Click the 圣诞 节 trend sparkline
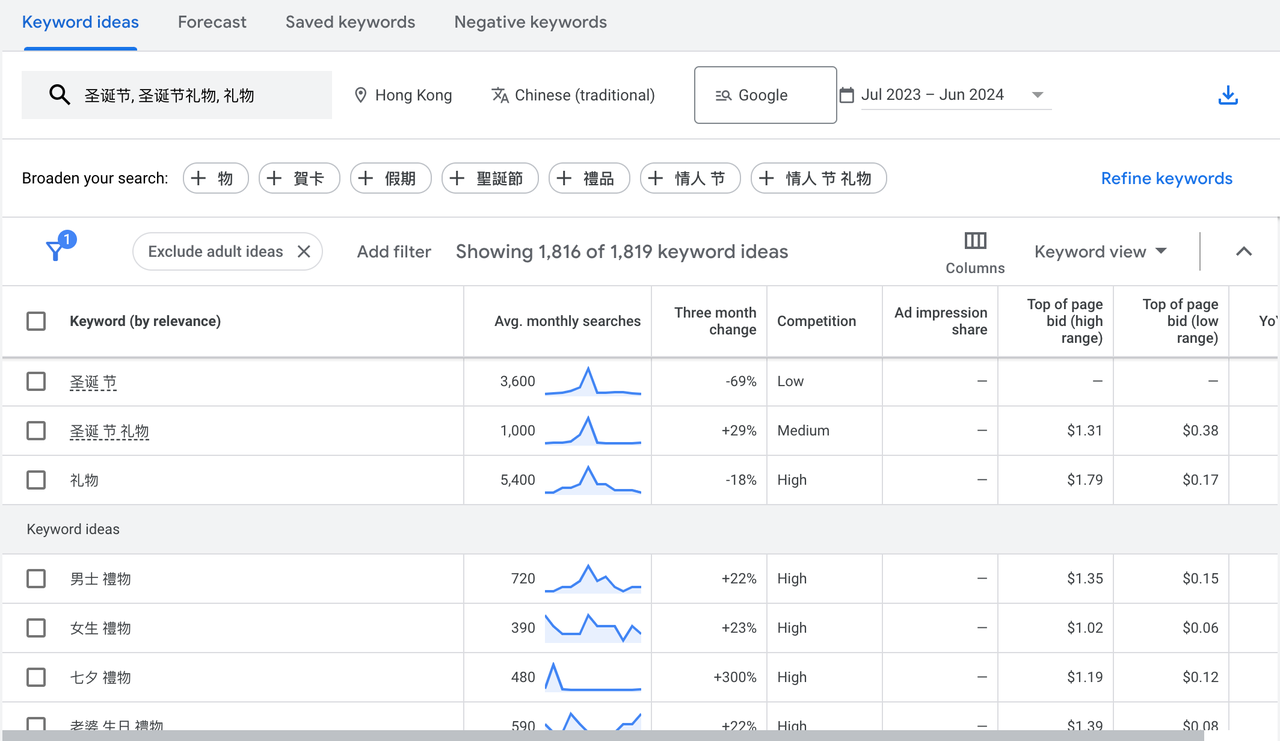1280x741 pixels. coord(593,382)
